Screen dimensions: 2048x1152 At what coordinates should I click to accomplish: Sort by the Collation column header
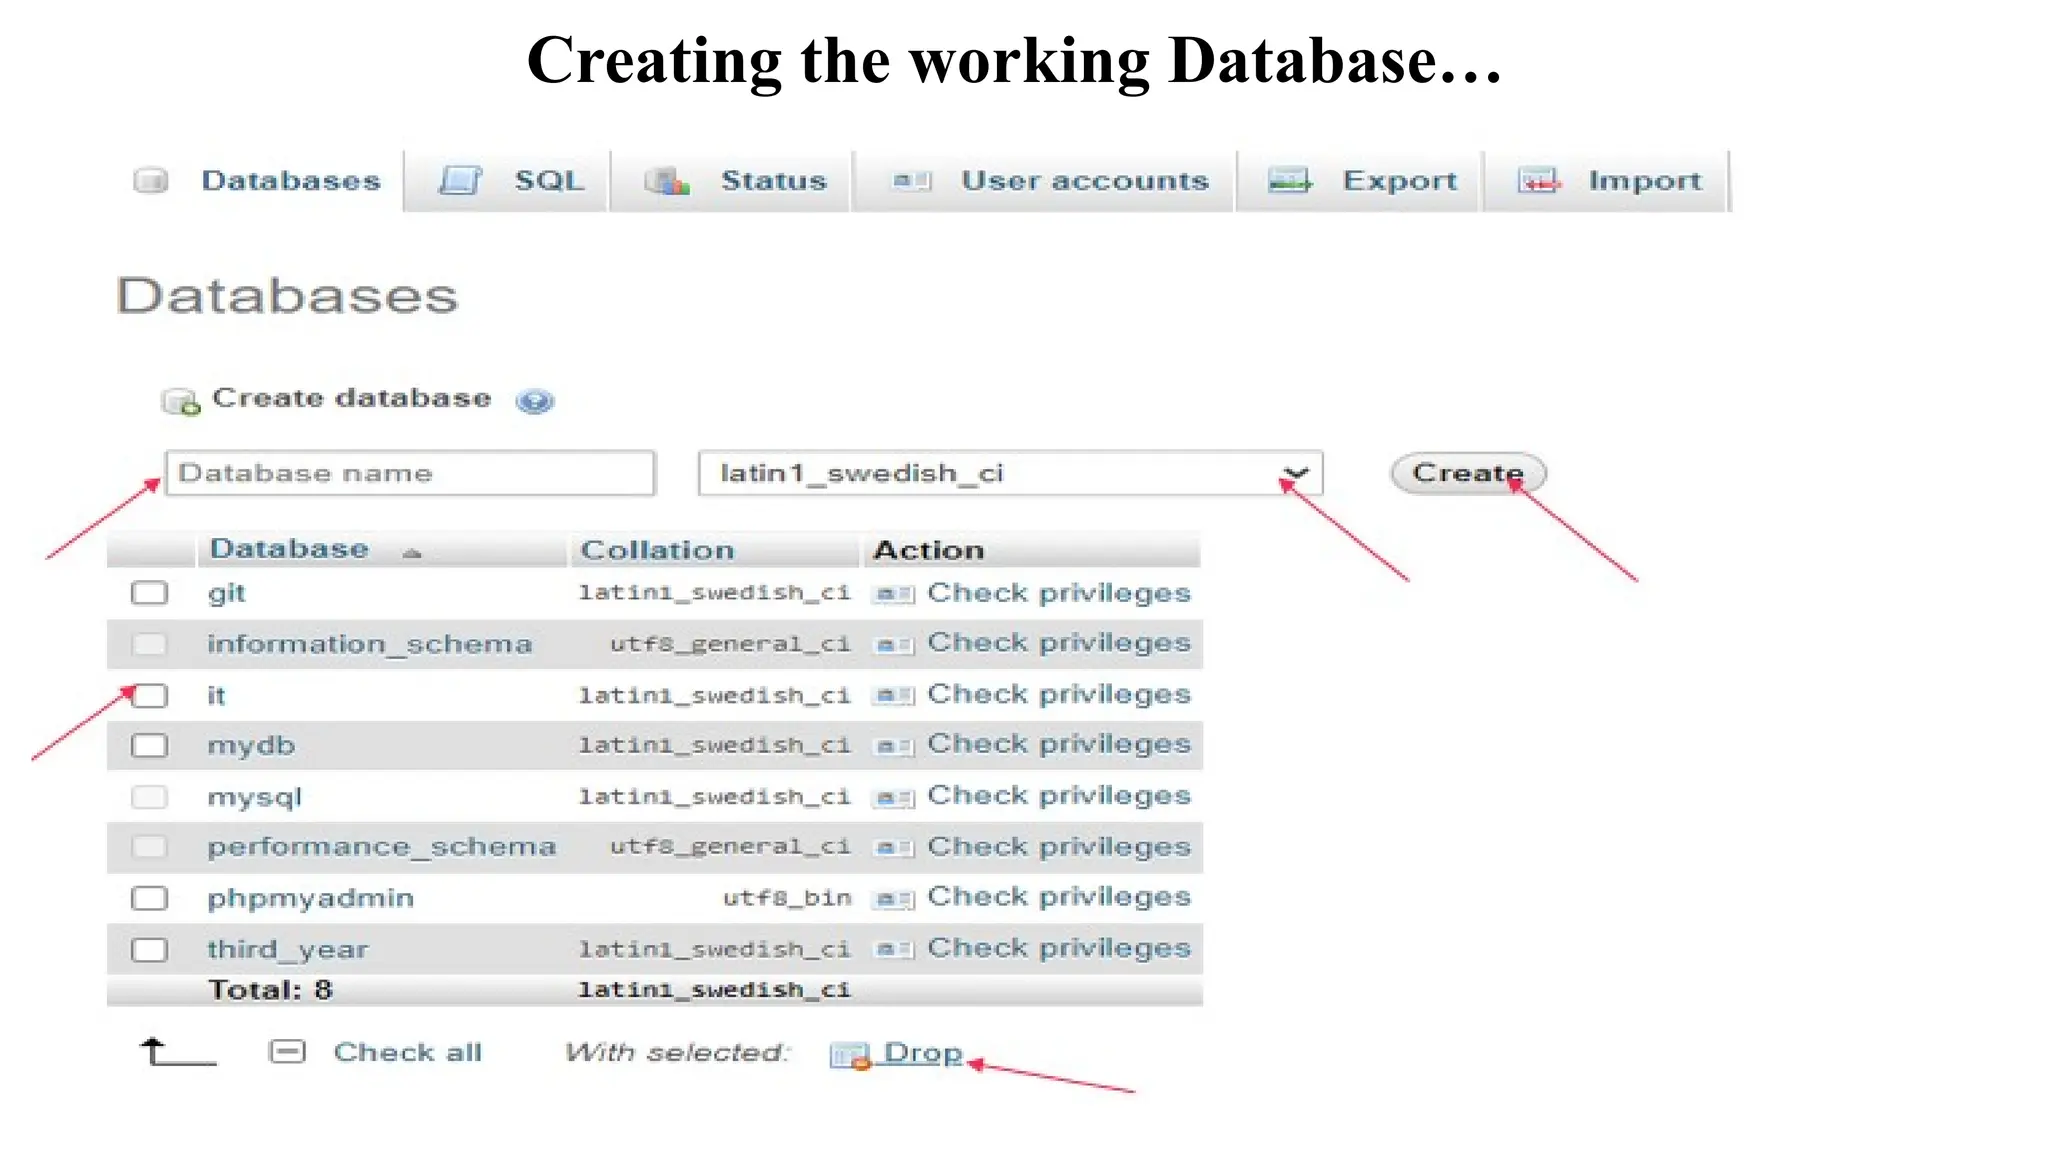657,550
